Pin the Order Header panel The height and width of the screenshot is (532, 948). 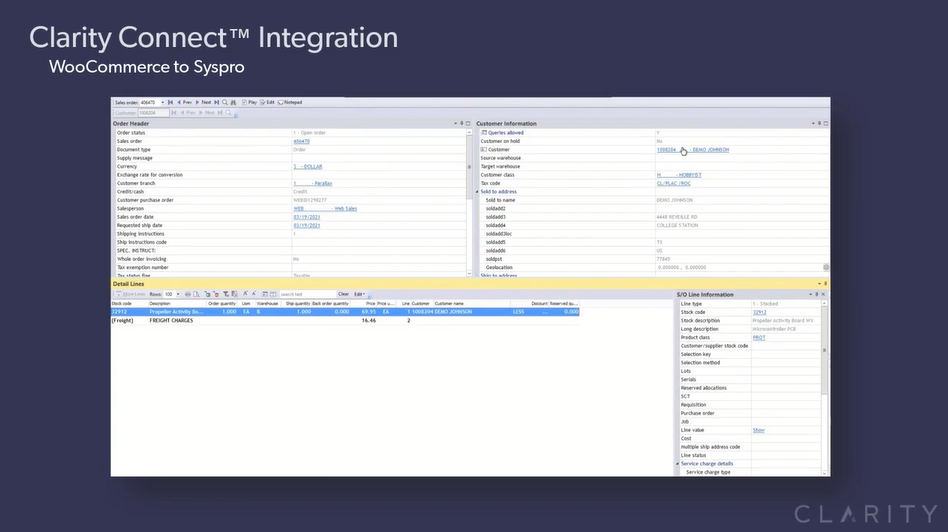(461, 123)
